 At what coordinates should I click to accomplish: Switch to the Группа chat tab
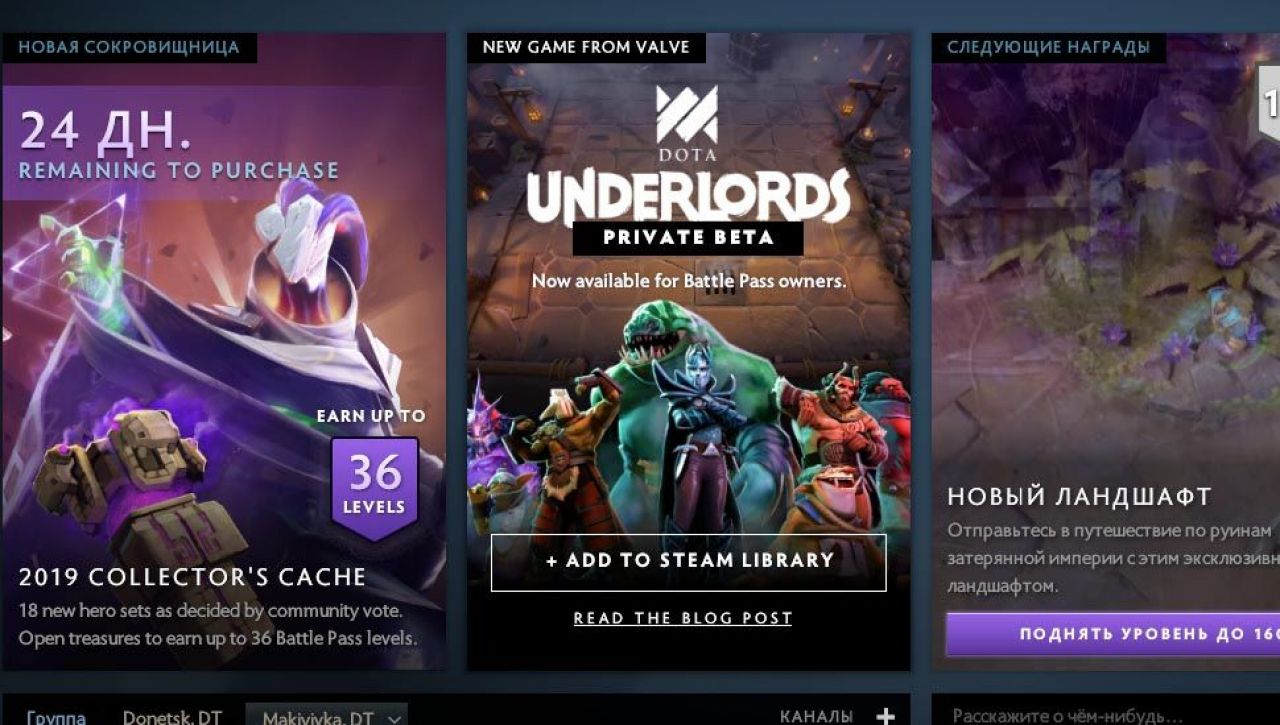(x=57, y=717)
